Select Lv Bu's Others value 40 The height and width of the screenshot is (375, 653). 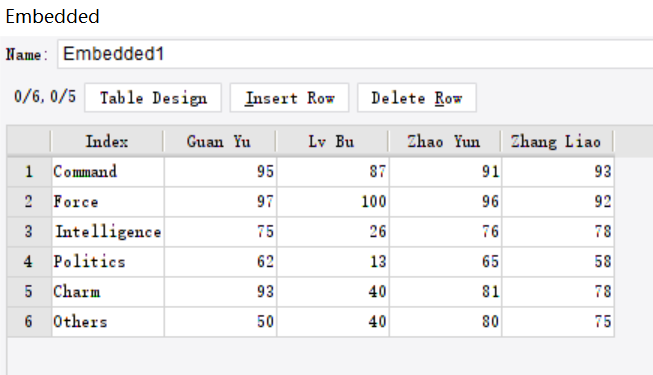click(333, 322)
